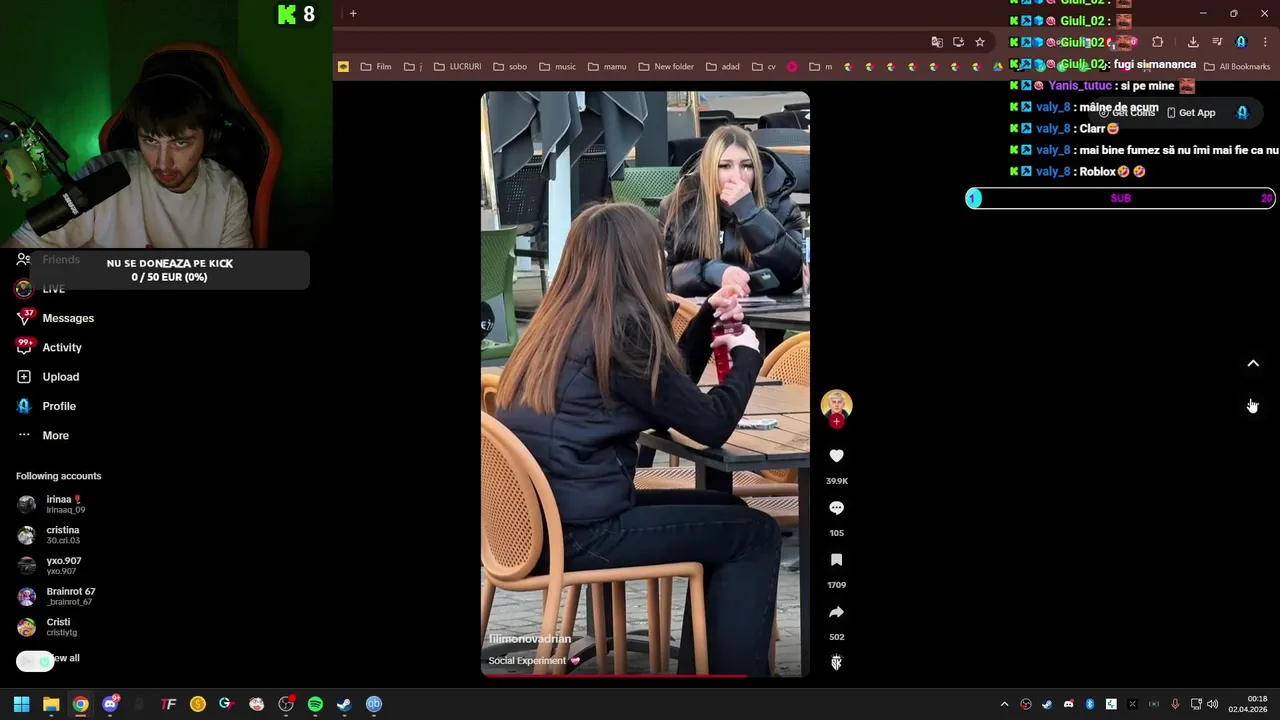Screen dimensions: 1280x720
Task: Open the gold coin app in taskbar
Action: point(198,704)
